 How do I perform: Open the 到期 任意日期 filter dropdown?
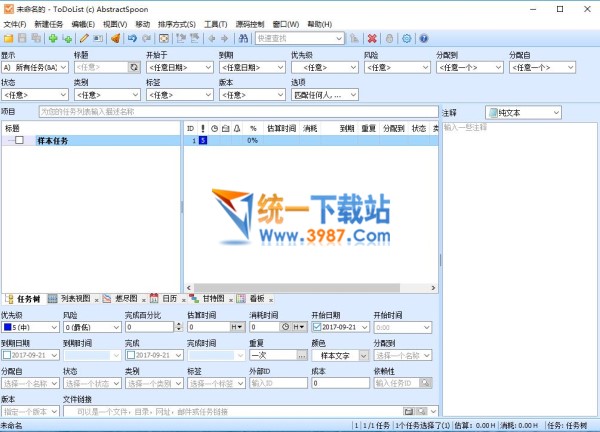252,67
